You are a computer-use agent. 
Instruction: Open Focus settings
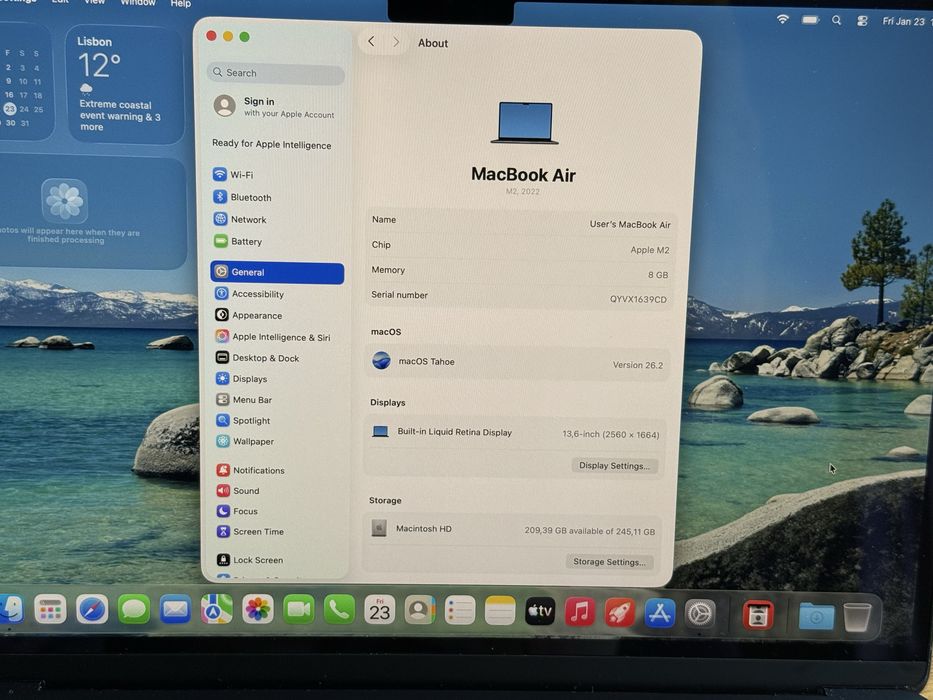pos(237,511)
